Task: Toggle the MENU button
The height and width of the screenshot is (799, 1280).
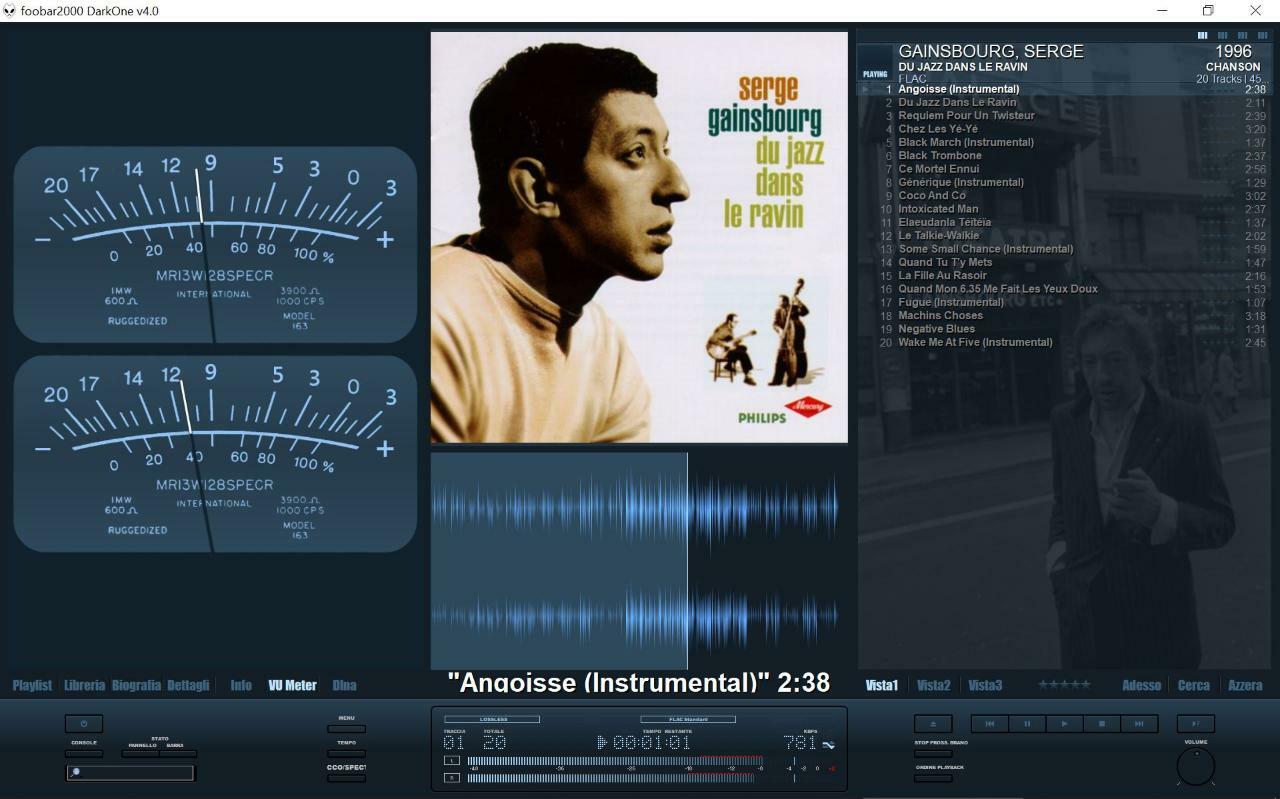Action: pos(346,729)
